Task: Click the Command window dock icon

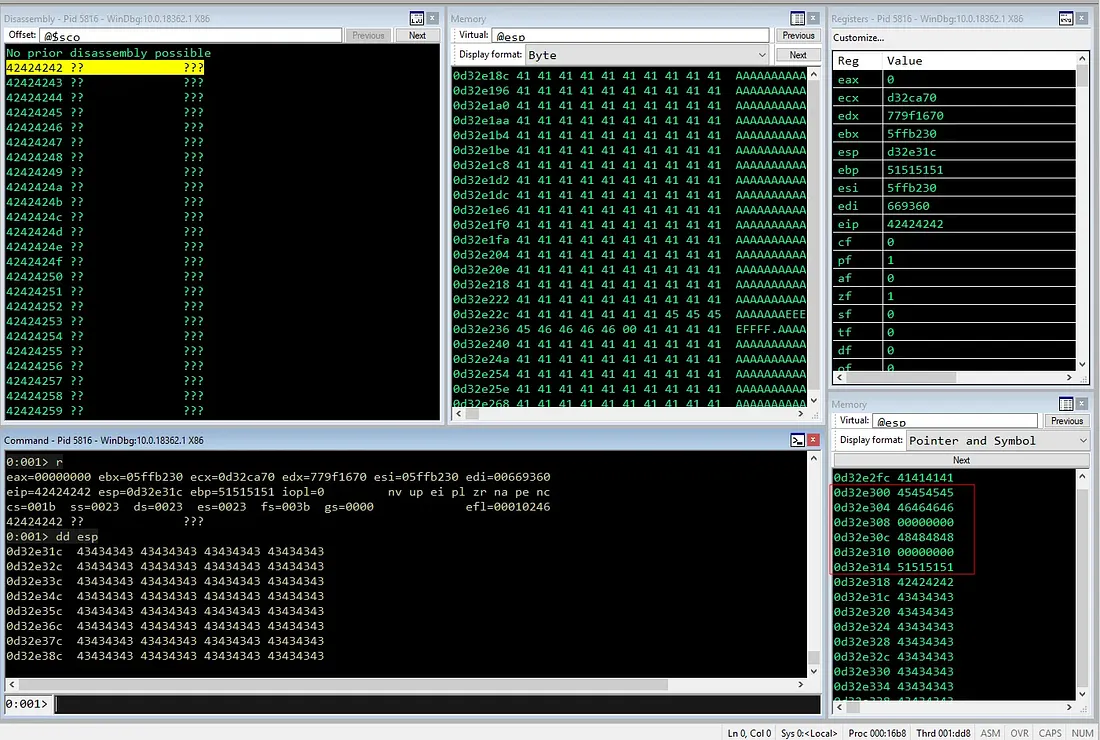Action: point(798,440)
